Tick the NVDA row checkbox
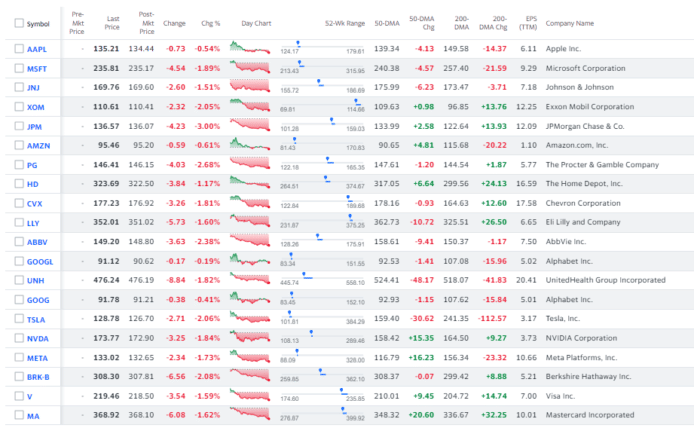The width and height of the screenshot is (694, 428). point(19,338)
